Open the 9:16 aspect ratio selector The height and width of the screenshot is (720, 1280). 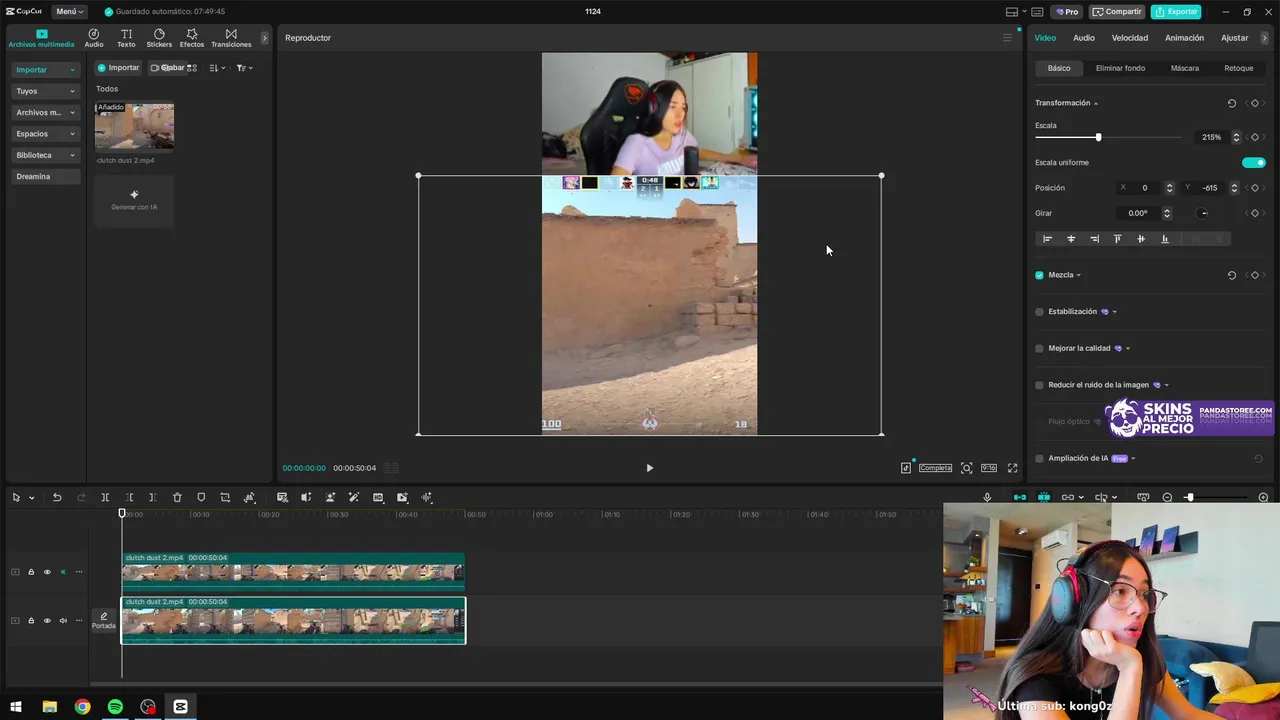click(988, 468)
